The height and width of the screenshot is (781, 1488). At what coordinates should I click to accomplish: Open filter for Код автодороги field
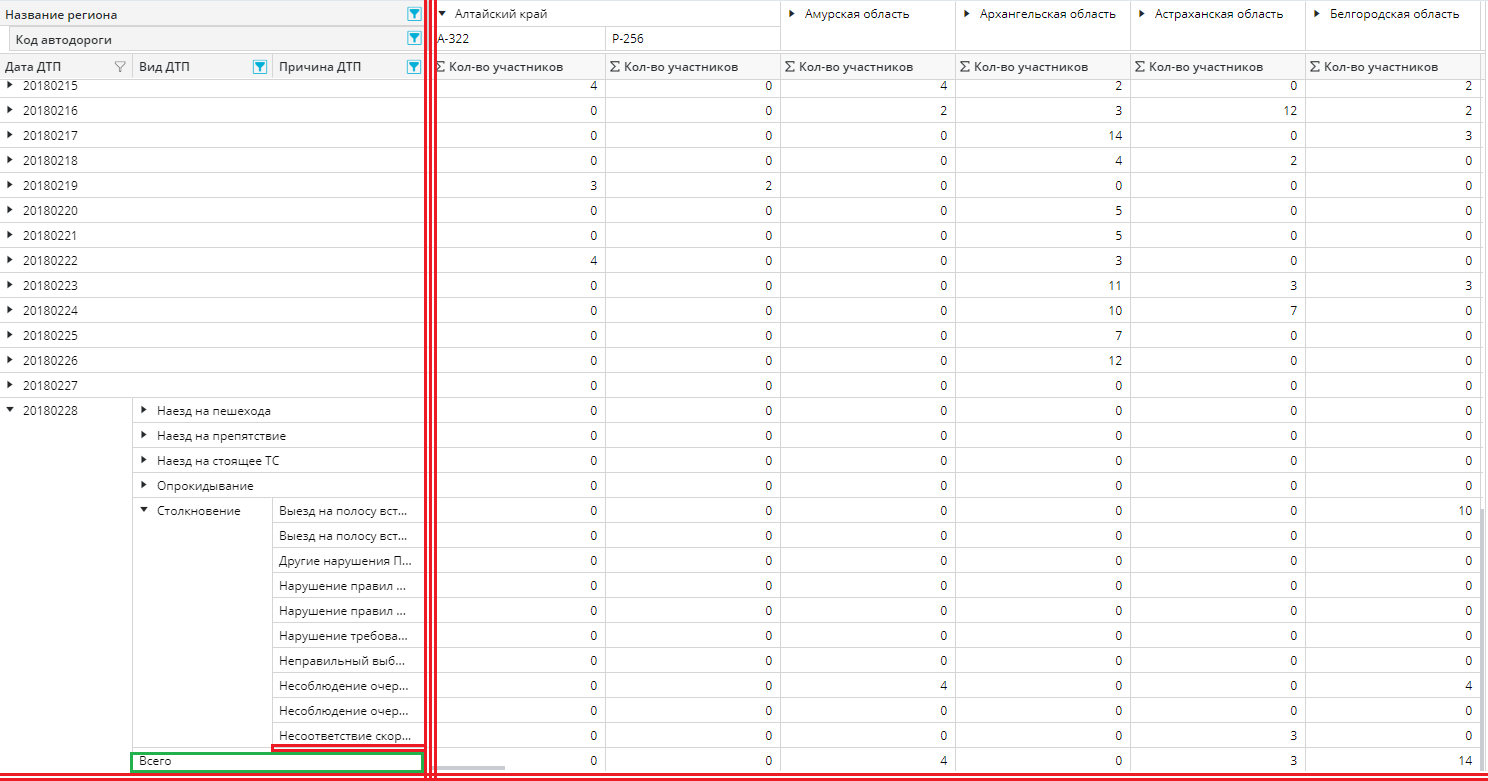click(414, 39)
